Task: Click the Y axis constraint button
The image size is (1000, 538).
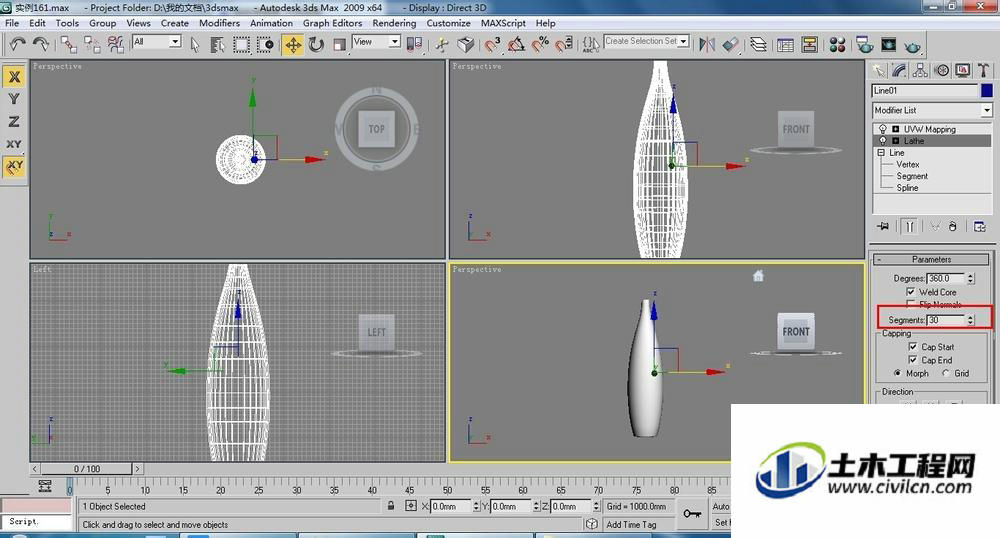Action: point(14,99)
